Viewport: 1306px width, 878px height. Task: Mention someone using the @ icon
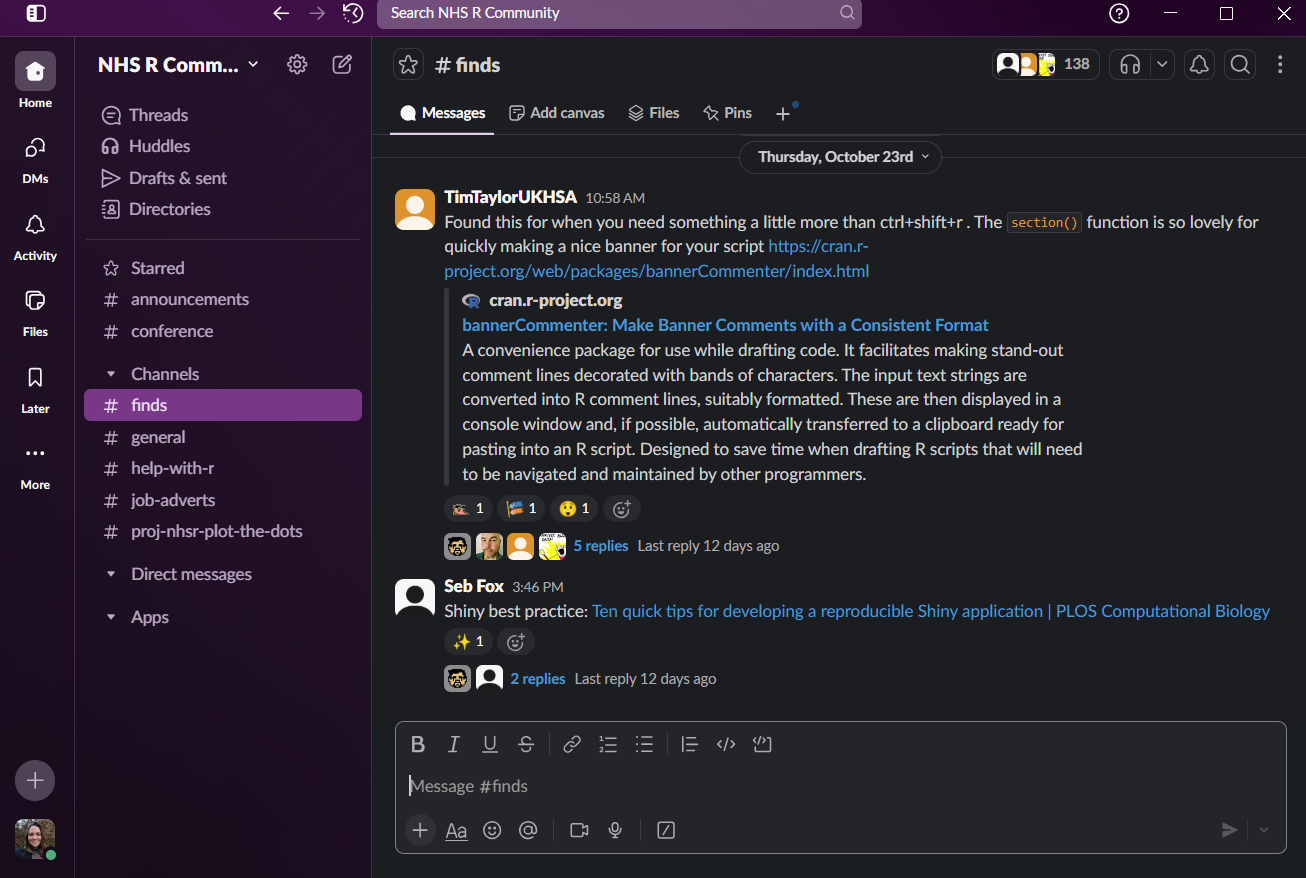[528, 830]
